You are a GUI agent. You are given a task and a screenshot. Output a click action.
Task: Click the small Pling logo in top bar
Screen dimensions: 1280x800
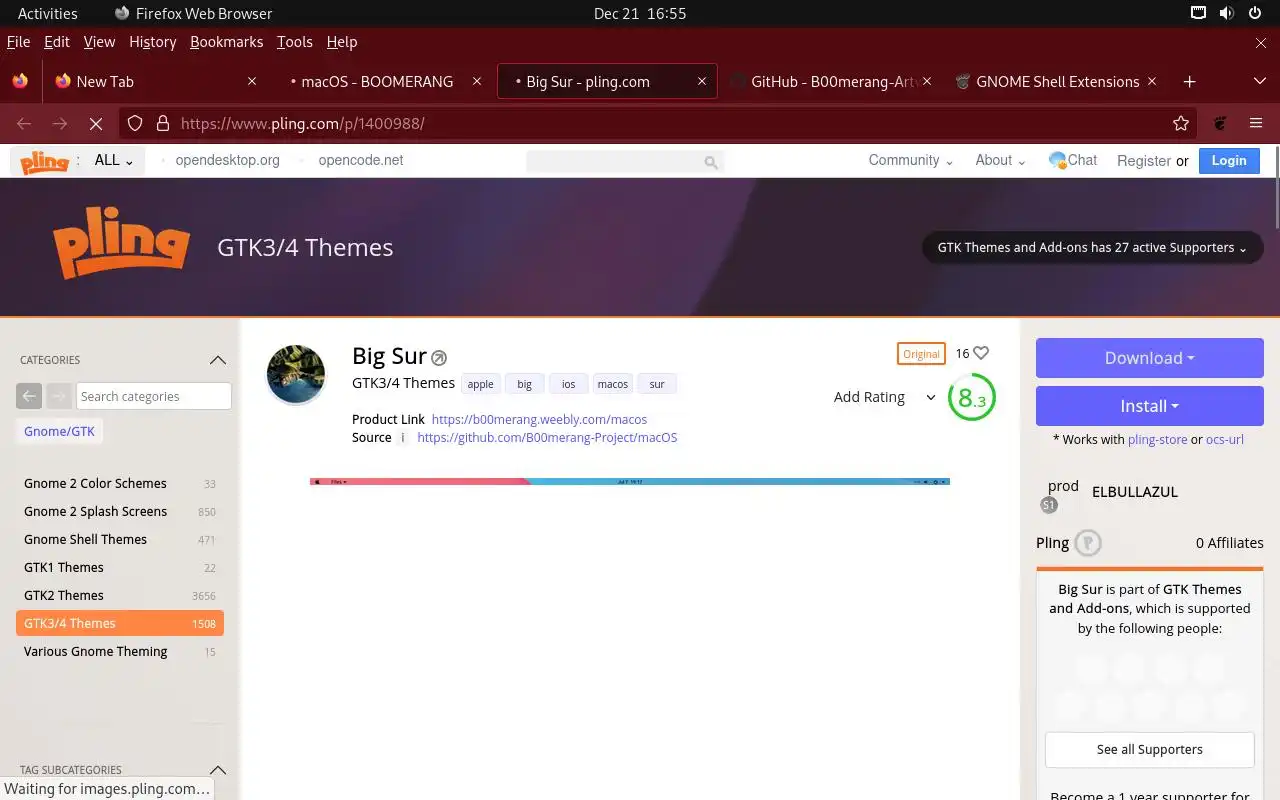[44, 161]
